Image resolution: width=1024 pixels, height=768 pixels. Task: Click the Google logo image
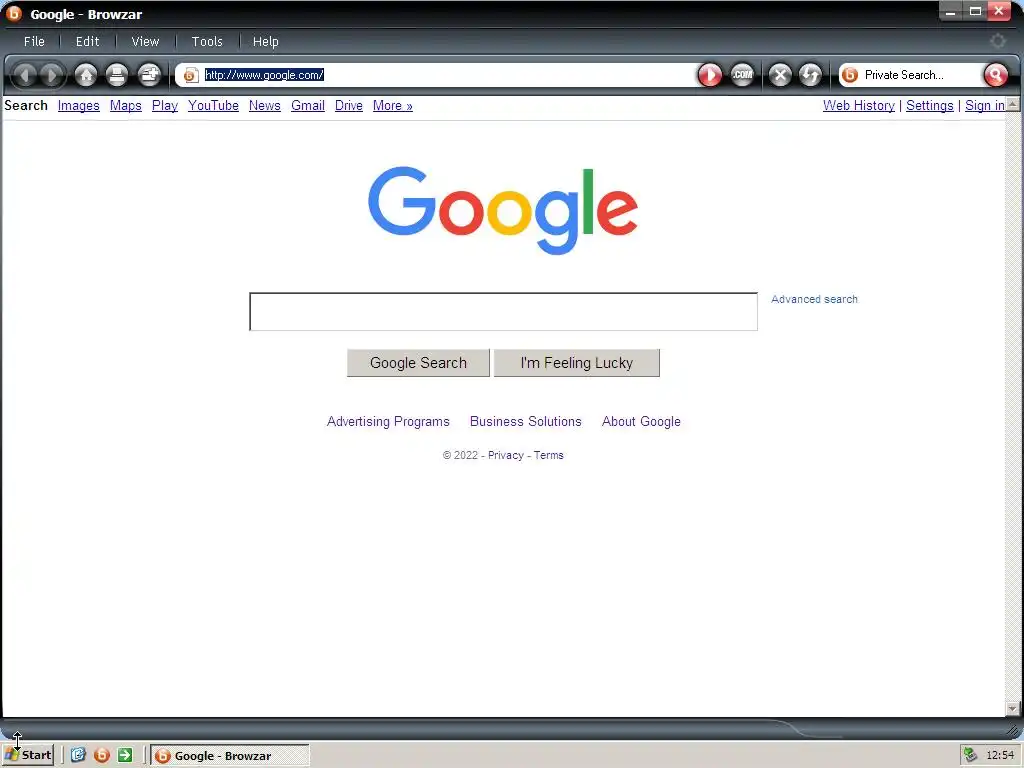[503, 210]
